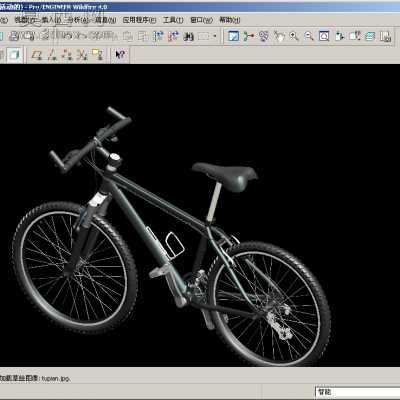The height and width of the screenshot is (400, 400).
Task: Open the 信息(N) Info menu
Action: pos(106,20)
